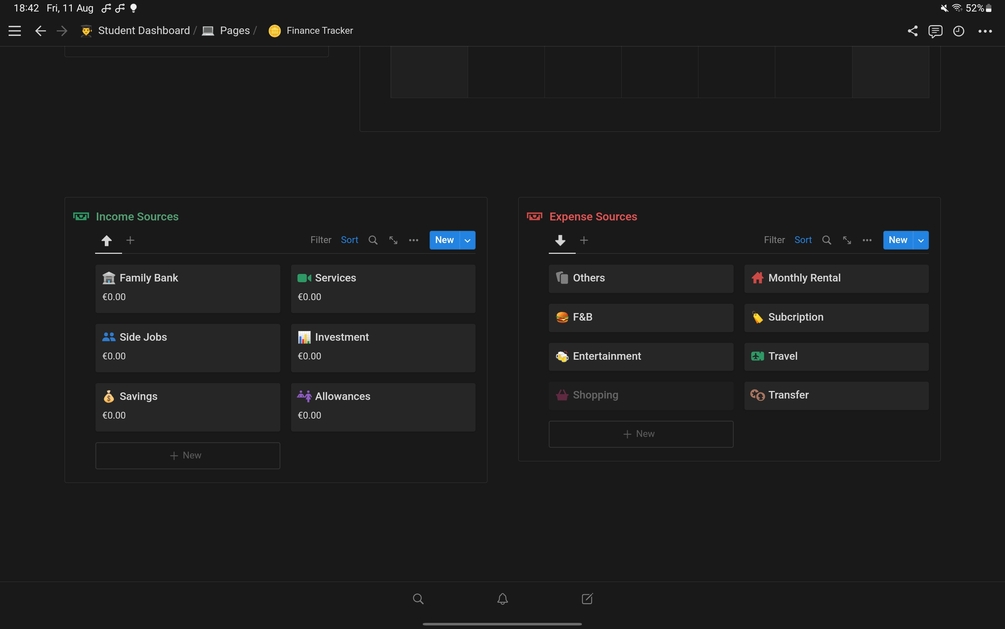Open Sort in Income Sources
The width and height of the screenshot is (1005, 629).
pyautogui.click(x=349, y=240)
